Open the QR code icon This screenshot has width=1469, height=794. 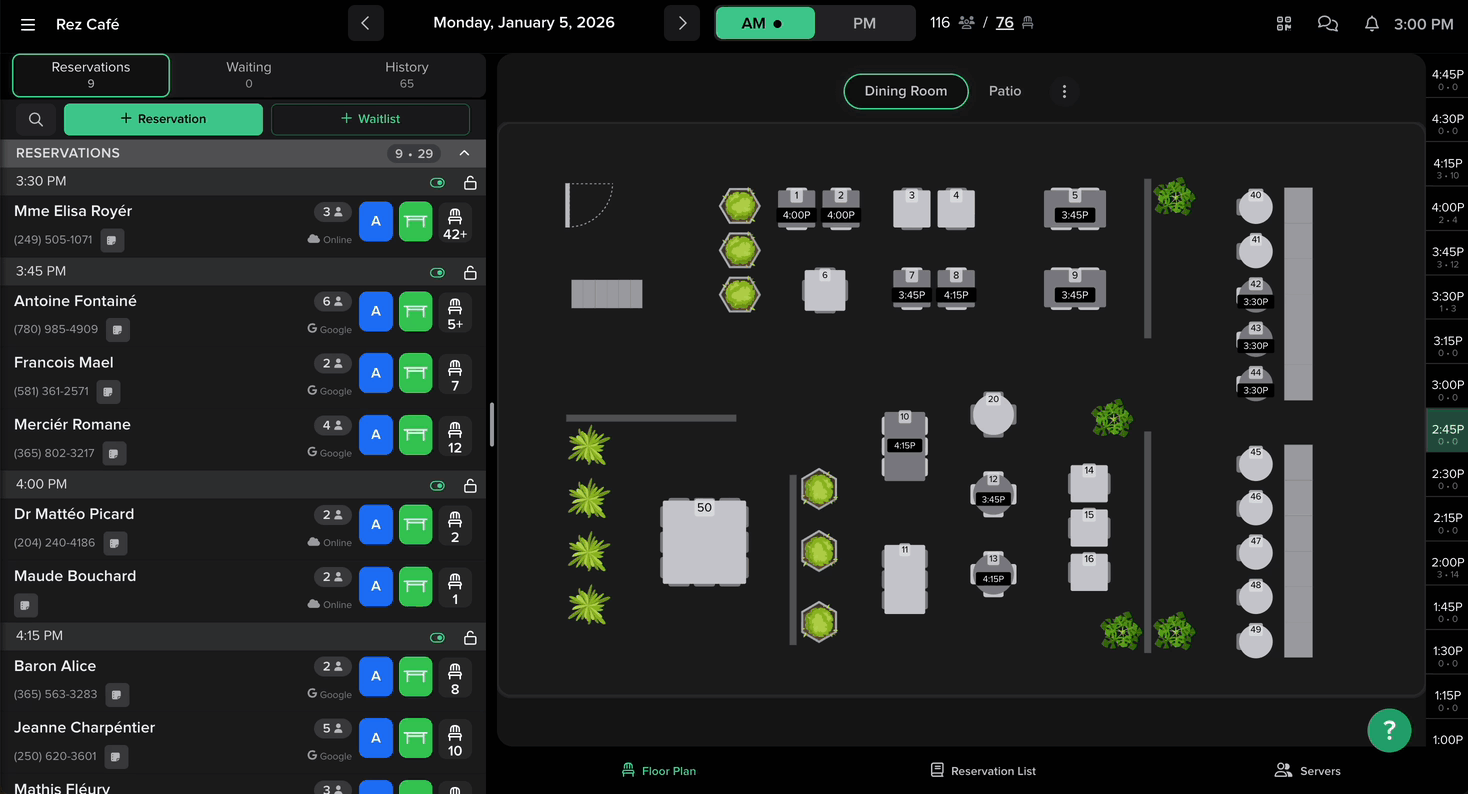(x=1284, y=24)
